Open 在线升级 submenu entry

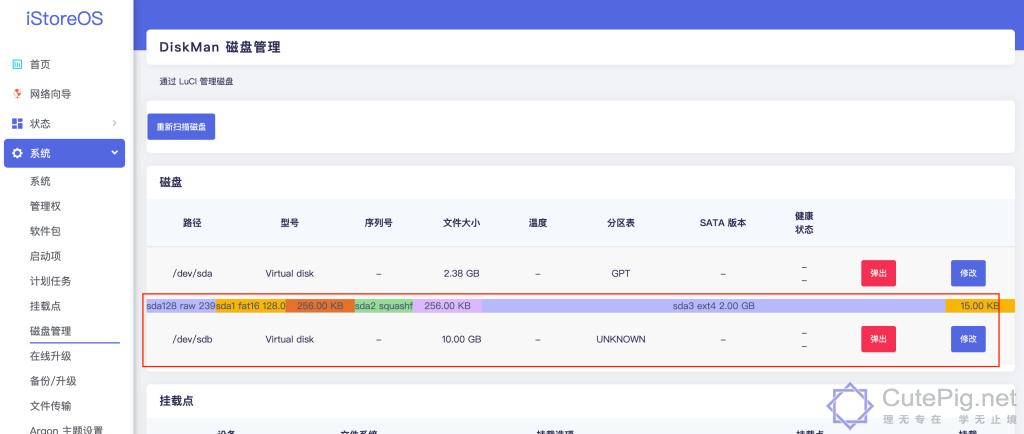pyautogui.click(x=50, y=356)
